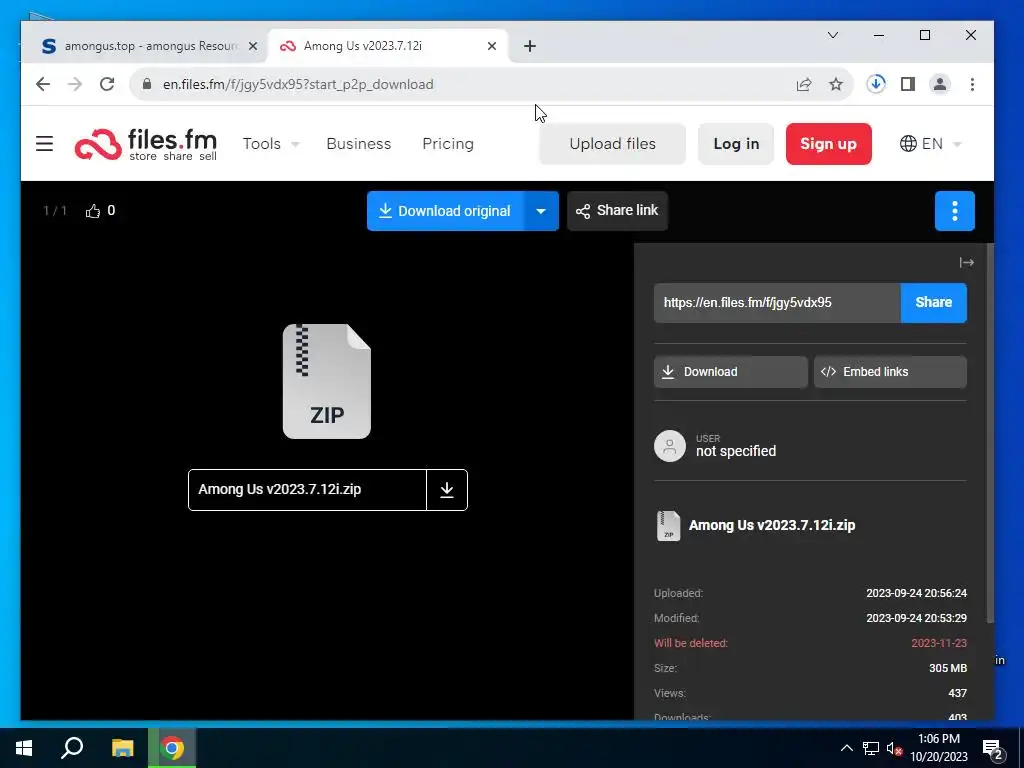This screenshot has width=1024, height=768.
Task: Click the sidebar Download button
Action: pos(730,372)
